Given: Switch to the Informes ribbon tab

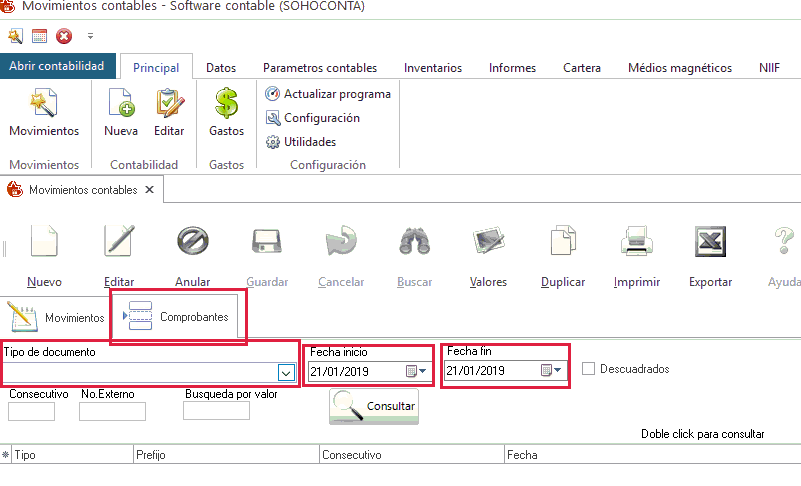Looking at the screenshot, I should [512, 68].
